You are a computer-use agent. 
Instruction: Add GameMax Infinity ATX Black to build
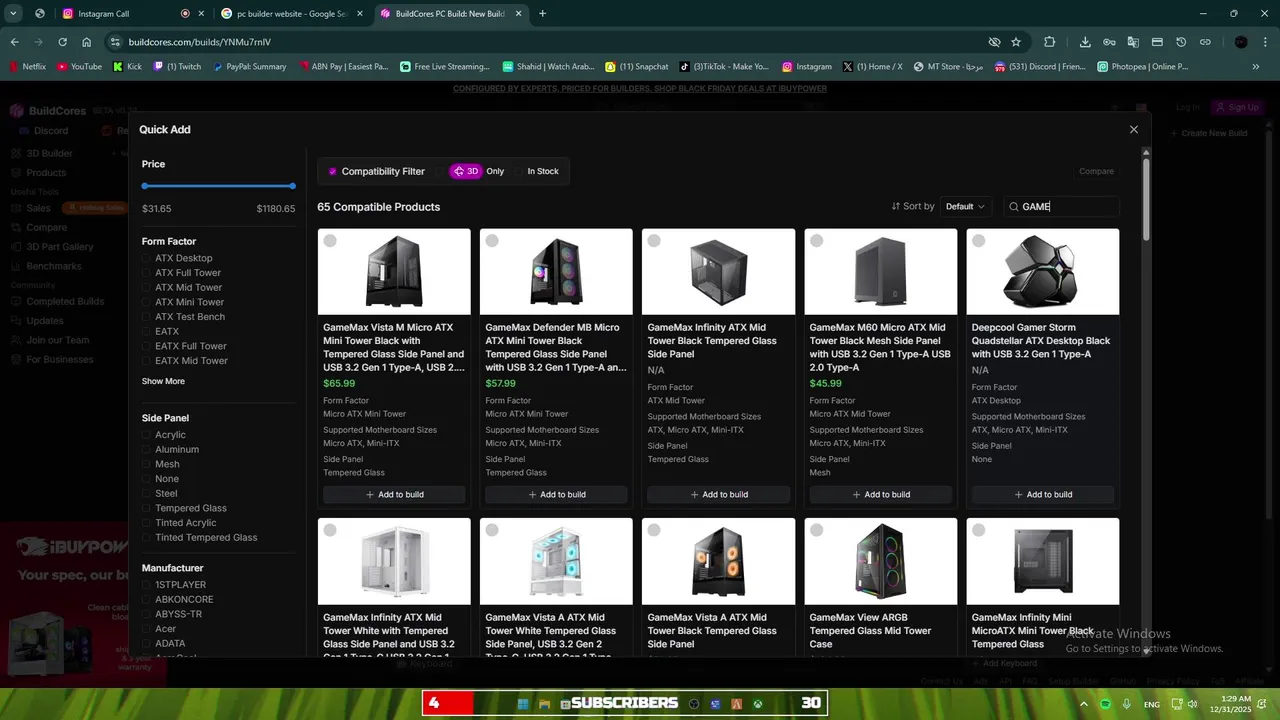[x=718, y=494]
